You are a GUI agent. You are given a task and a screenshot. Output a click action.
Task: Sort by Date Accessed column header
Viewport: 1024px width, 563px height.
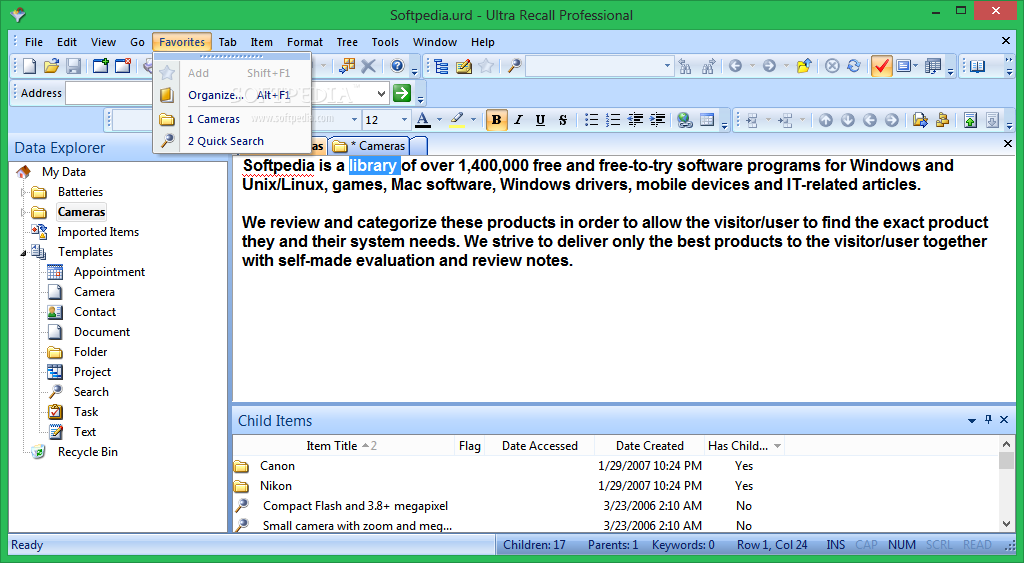point(539,446)
